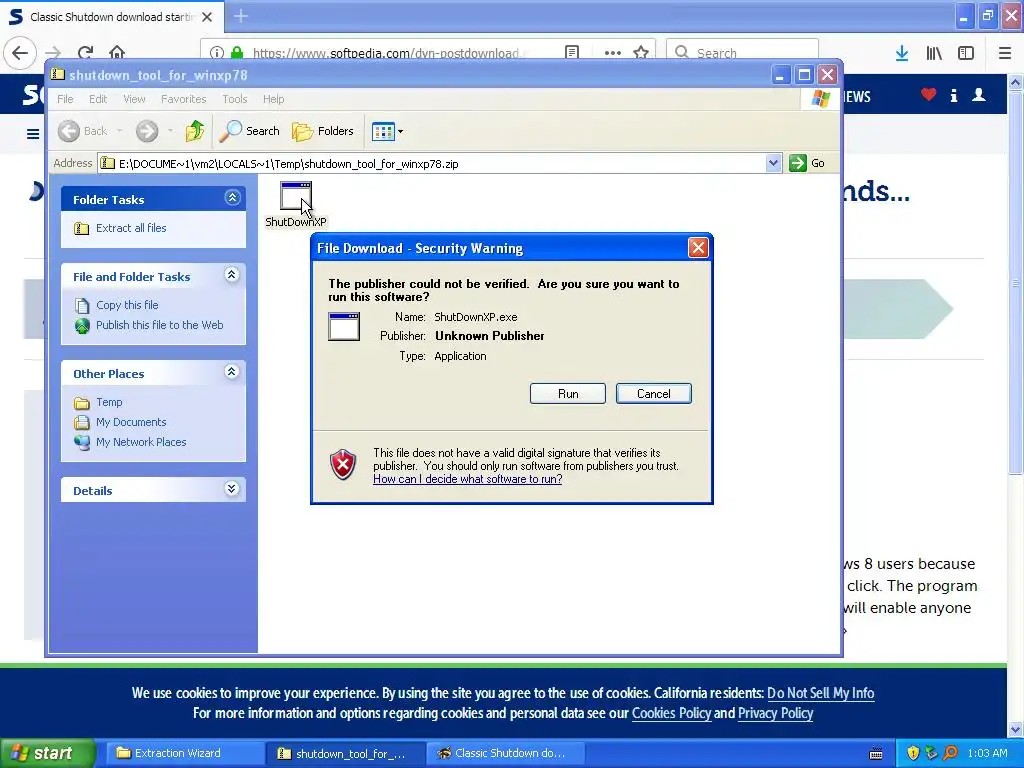Open Firefox page actions three-dot menu
Viewport: 1024px width, 768px height.
click(x=613, y=53)
